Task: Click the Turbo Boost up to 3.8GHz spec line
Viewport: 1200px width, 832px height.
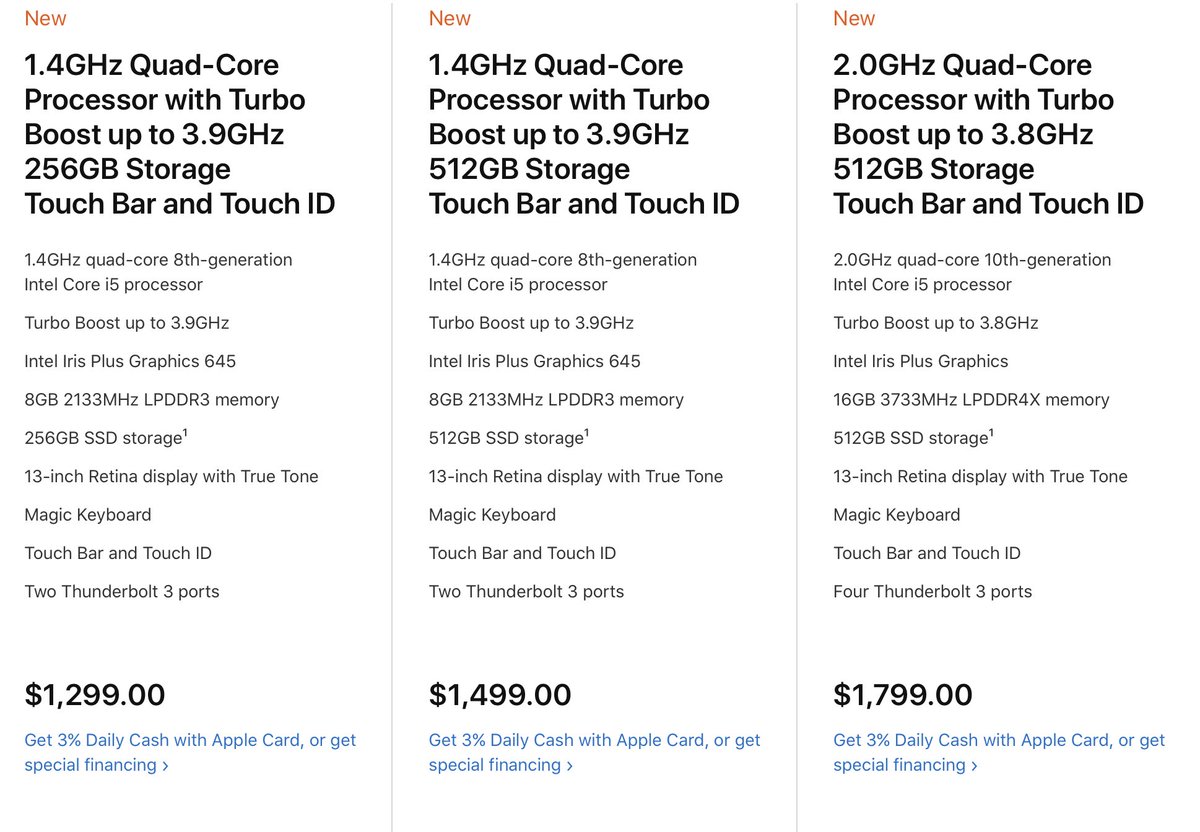Action: (x=936, y=323)
